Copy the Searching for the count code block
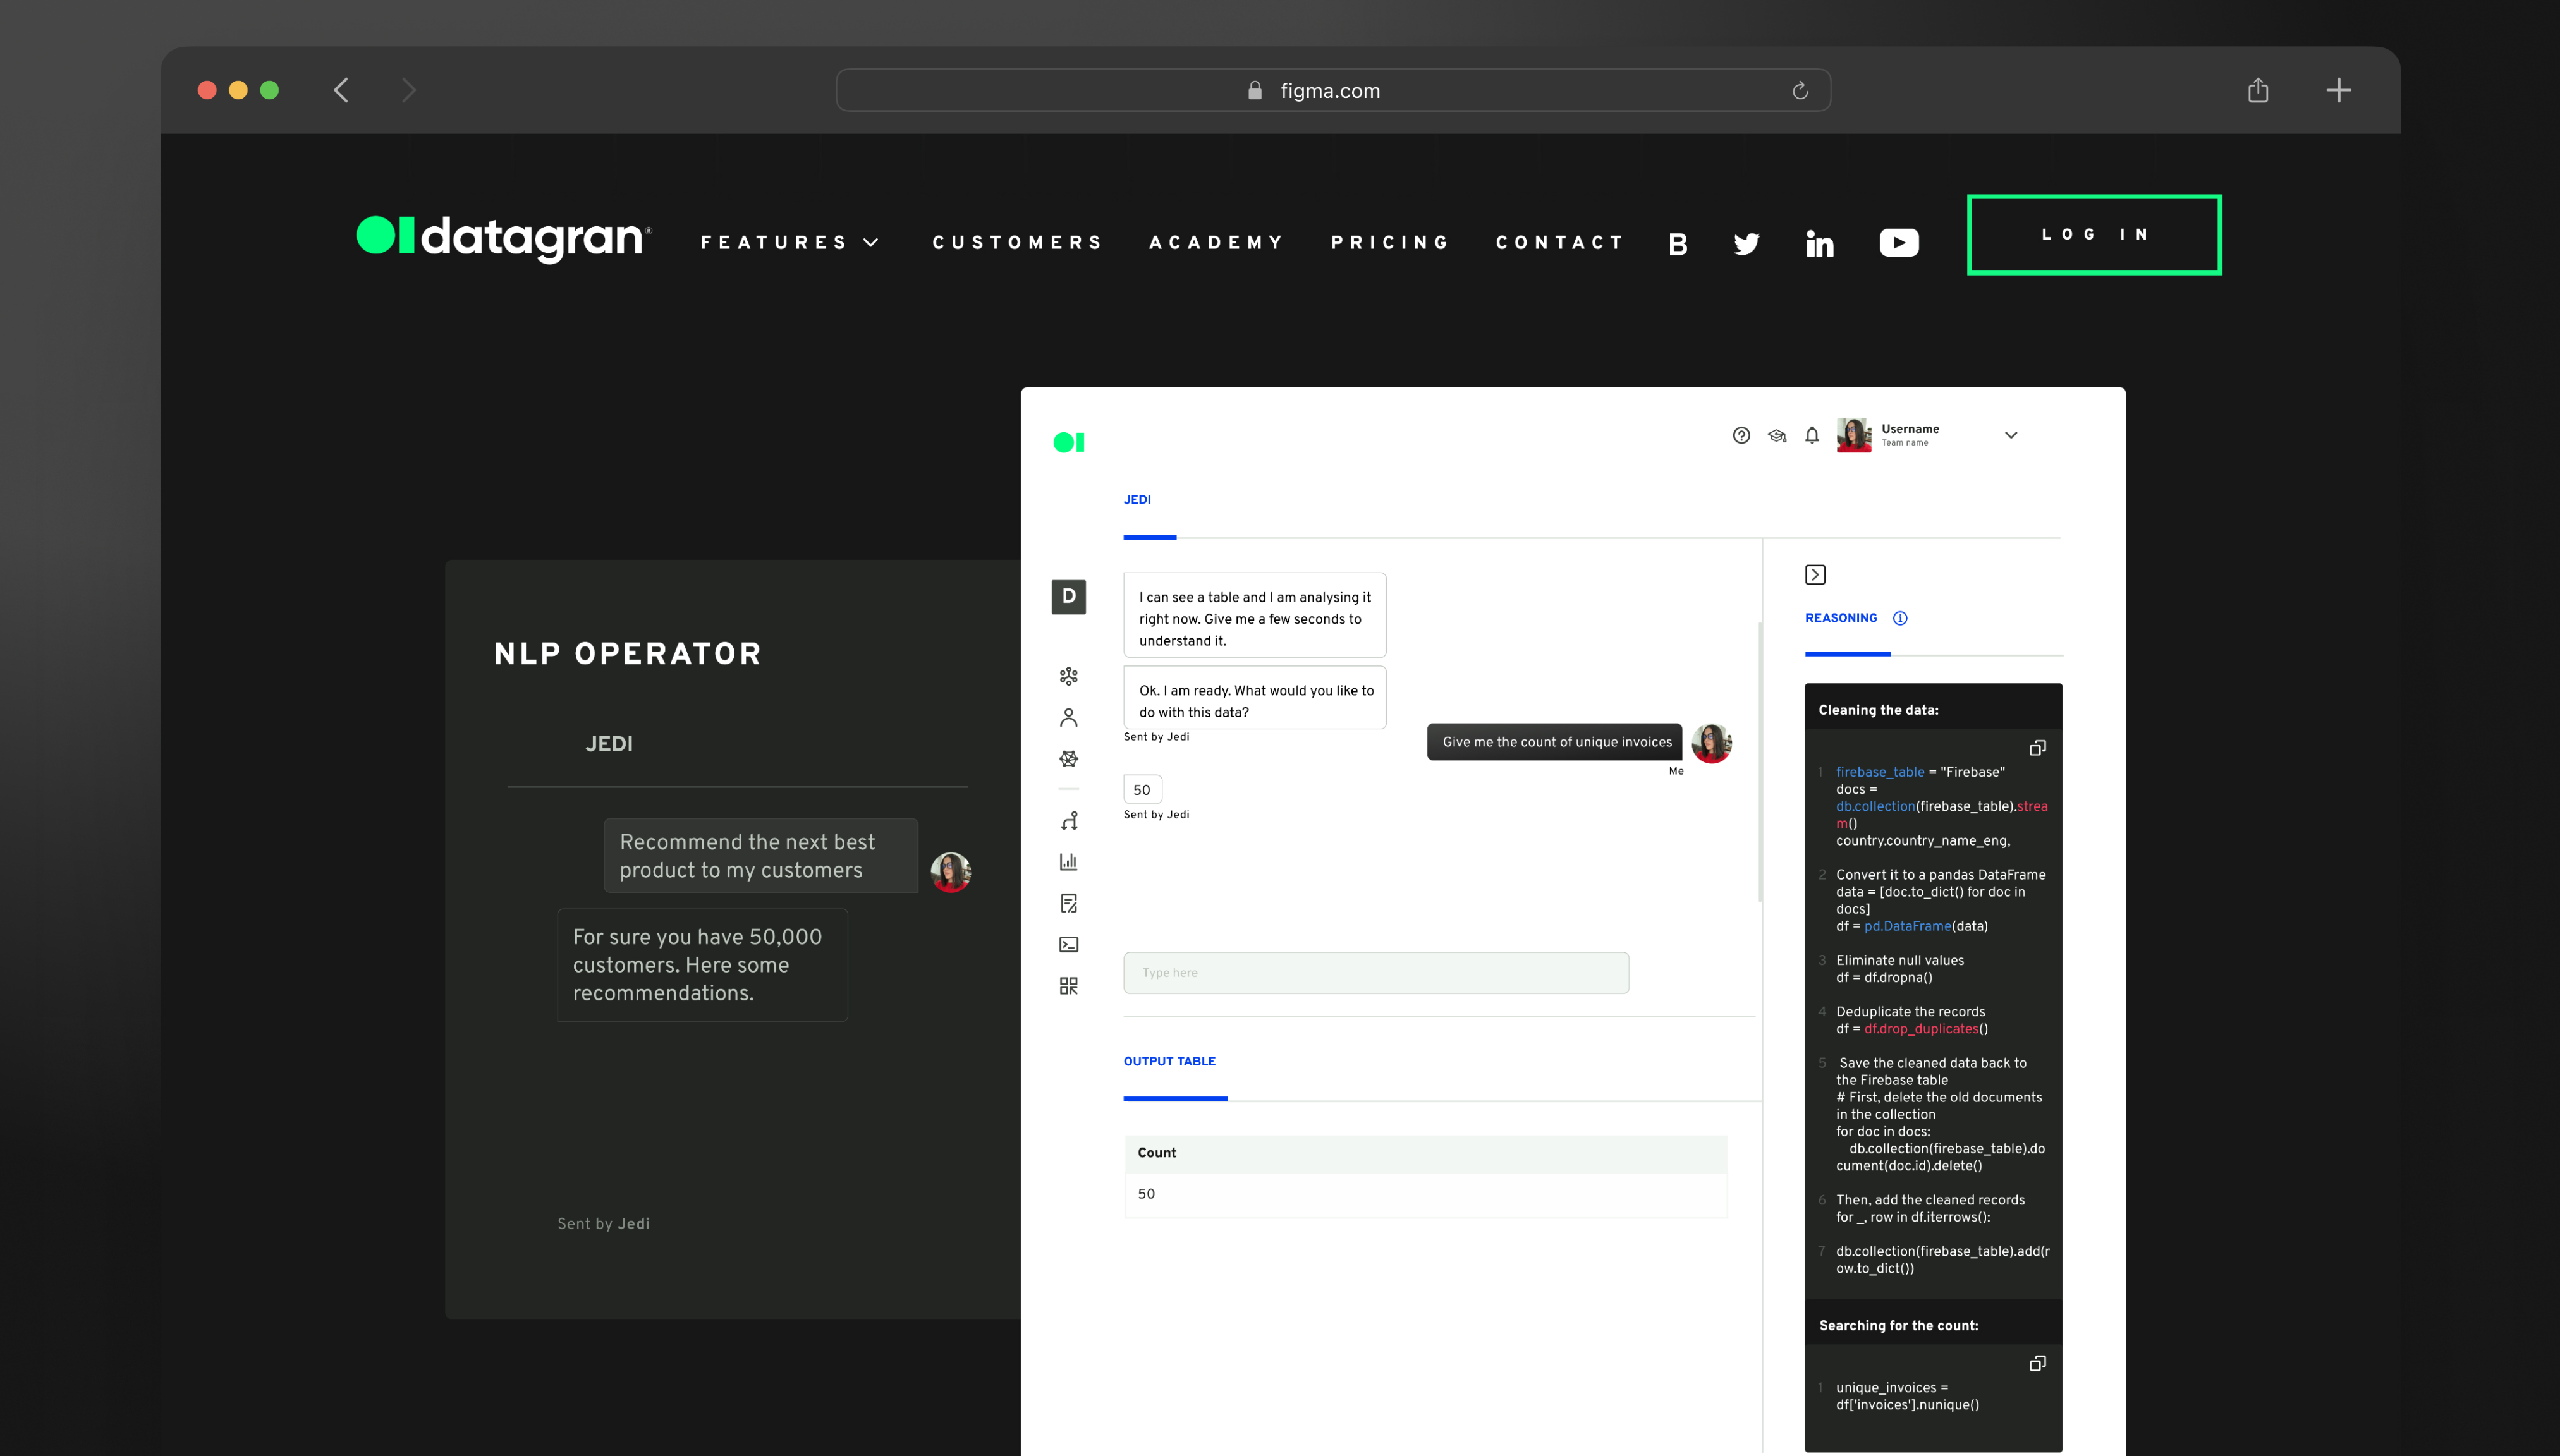The height and width of the screenshot is (1456, 2560). pyautogui.click(x=2037, y=1364)
